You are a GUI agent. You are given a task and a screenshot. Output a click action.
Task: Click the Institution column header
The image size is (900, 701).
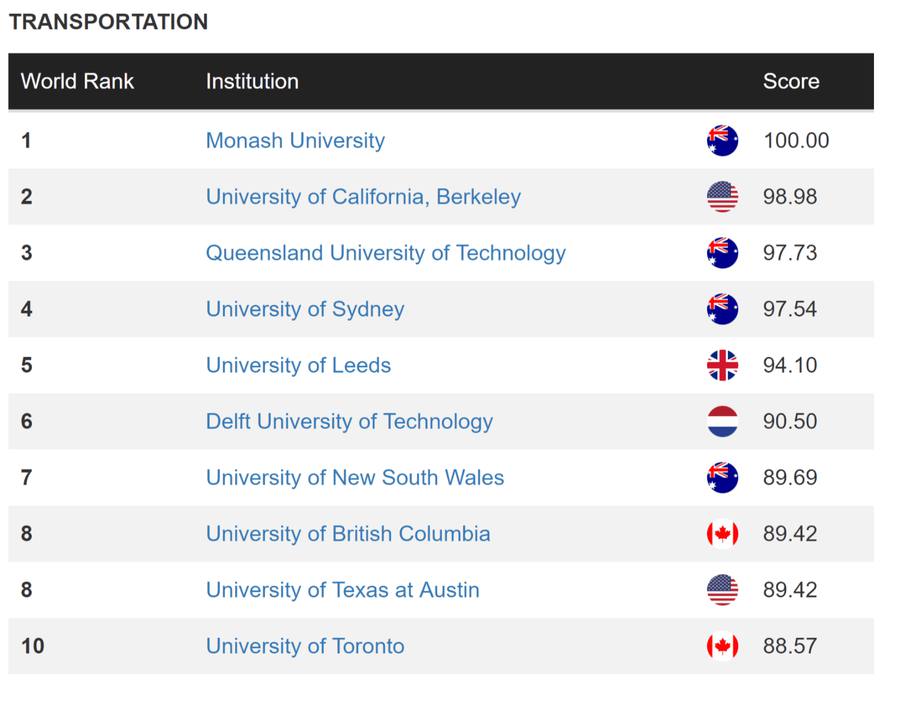[x=252, y=81]
